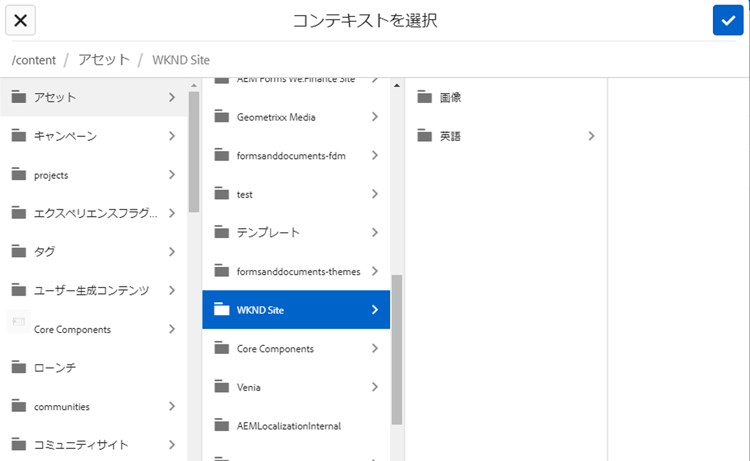Screen dimensions: 750x461
Task: Click the コミュニティサイト folder icon
Action: click(x=19, y=445)
